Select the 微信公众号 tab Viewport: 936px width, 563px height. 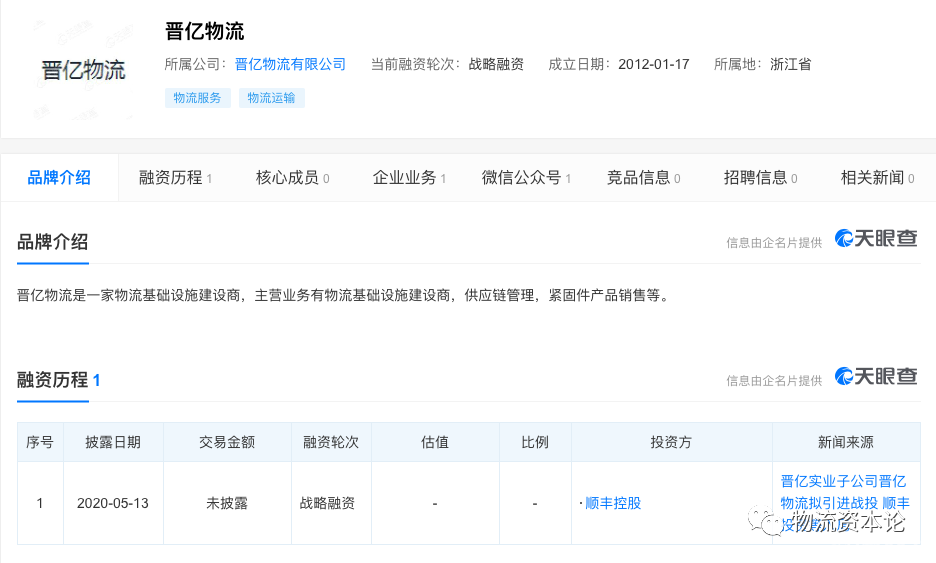point(526,177)
